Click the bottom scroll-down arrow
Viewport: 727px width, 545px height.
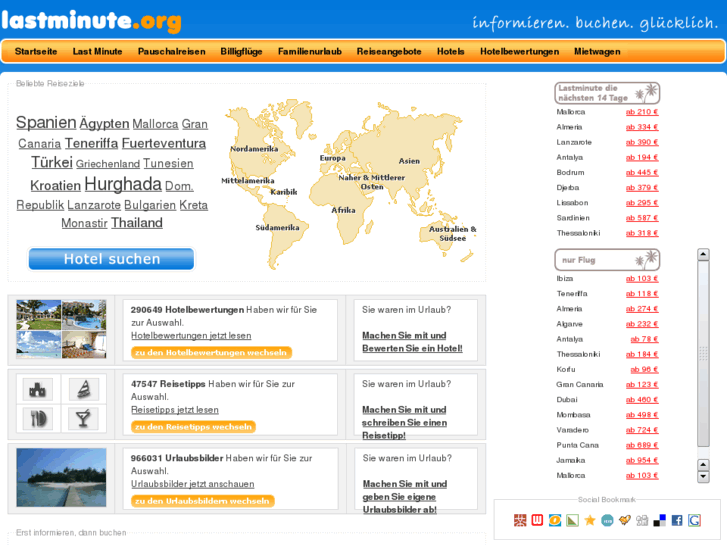point(703,476)
